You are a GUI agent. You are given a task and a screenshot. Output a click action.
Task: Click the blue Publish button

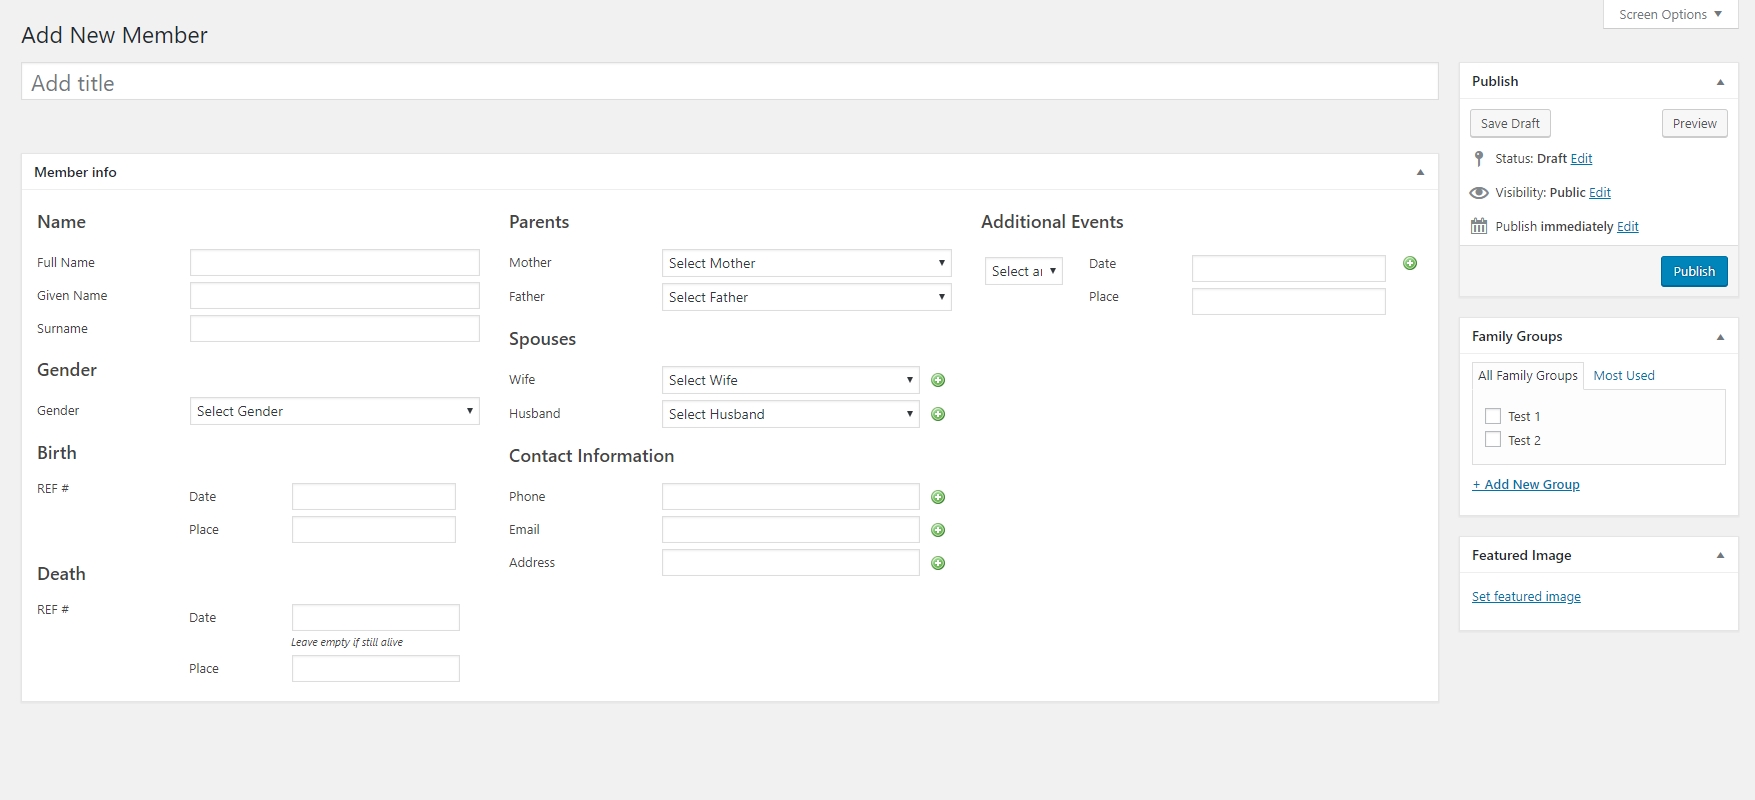point(1693,271)
